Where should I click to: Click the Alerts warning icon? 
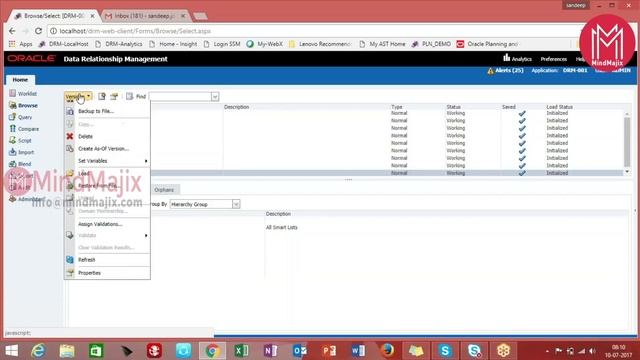(490, 71)
